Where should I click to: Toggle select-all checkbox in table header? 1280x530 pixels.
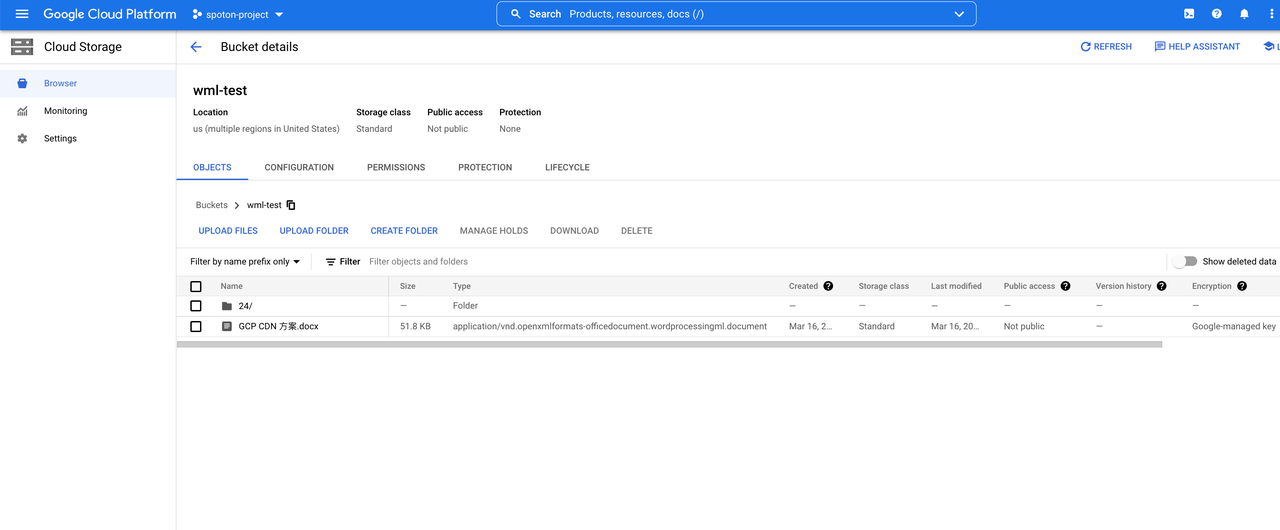tap(196, 286)
